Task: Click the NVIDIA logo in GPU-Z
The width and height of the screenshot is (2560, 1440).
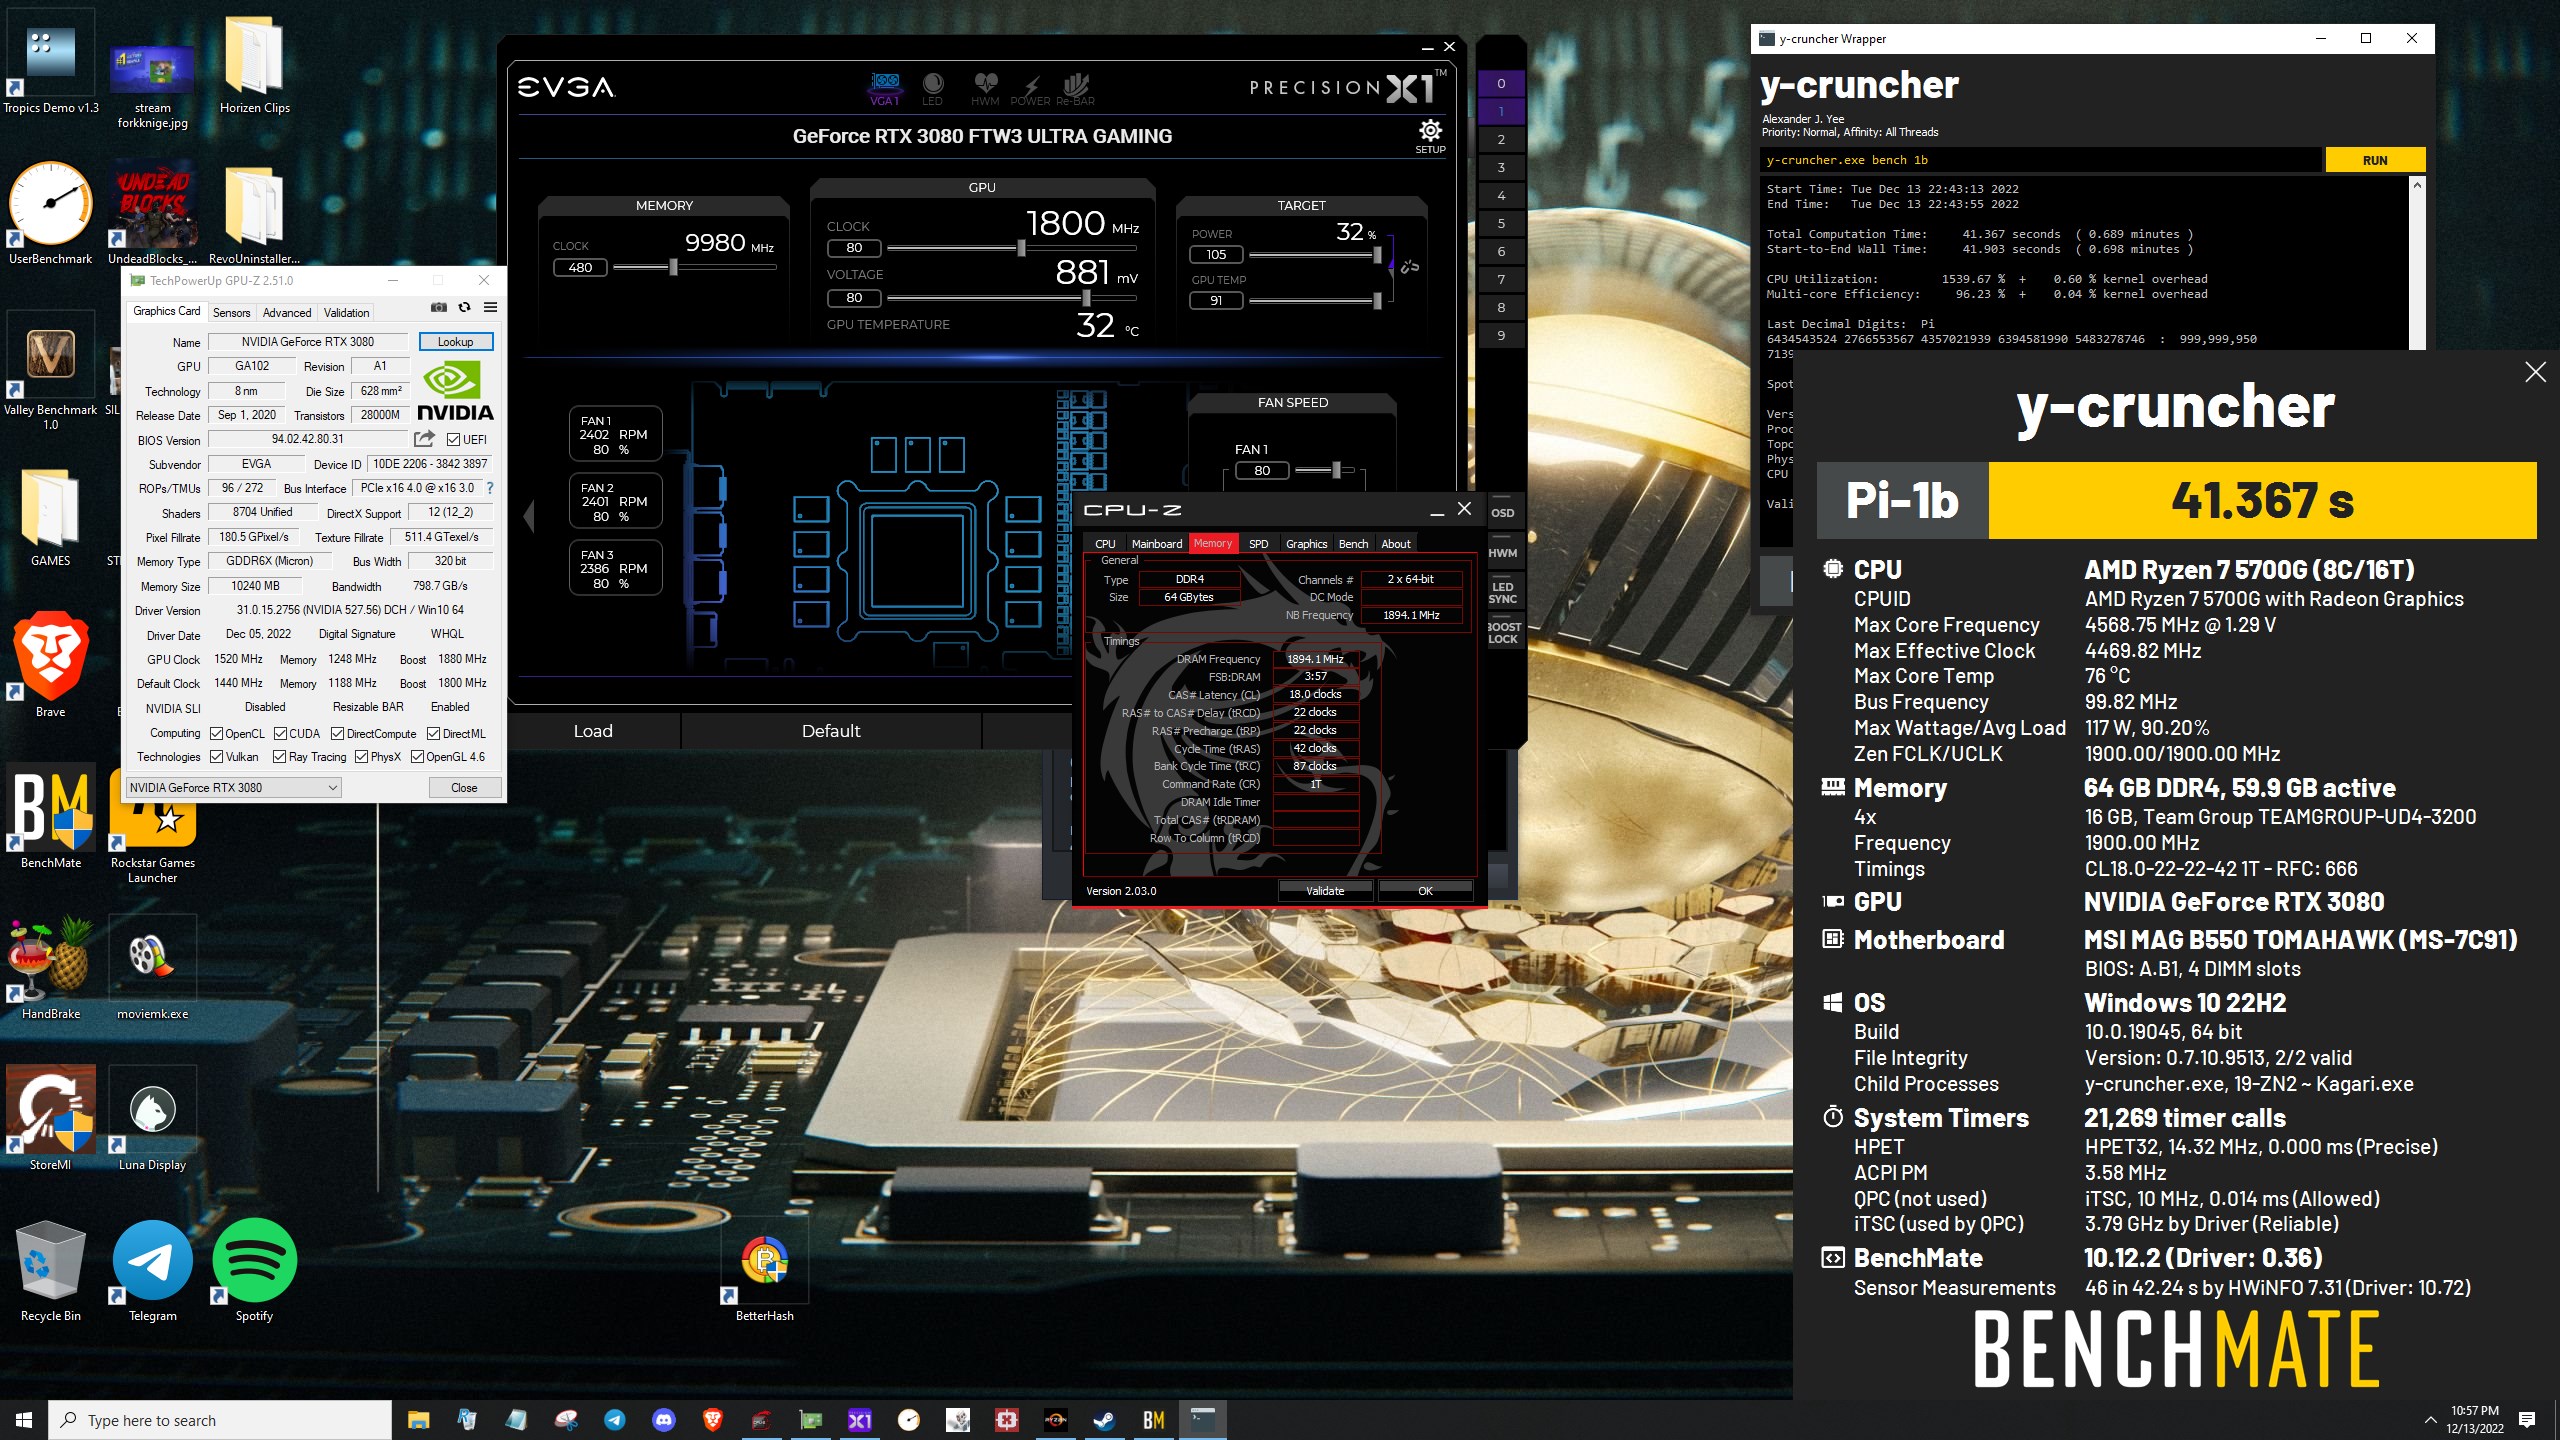Action: (455, 391)
